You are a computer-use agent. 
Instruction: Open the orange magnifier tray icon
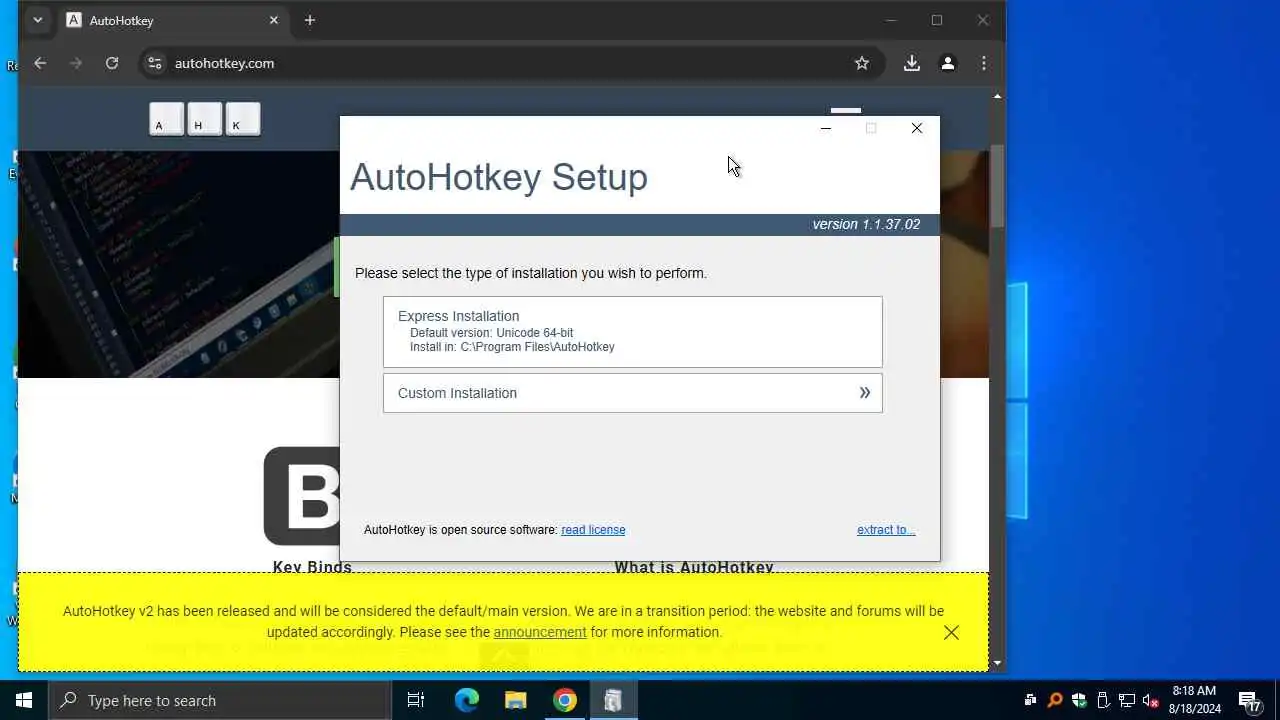tap(1054, 700)
